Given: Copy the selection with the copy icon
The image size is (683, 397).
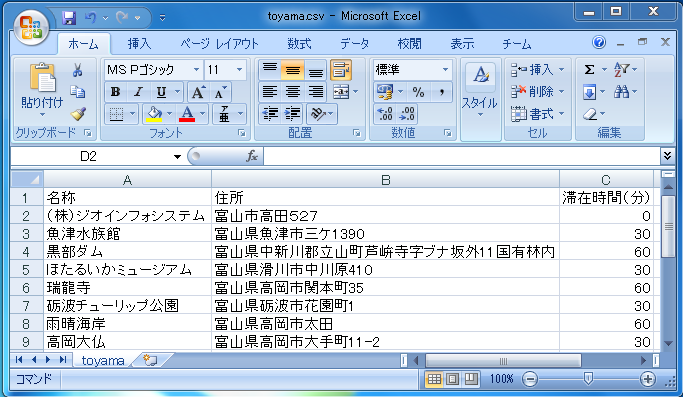Looking at the screenshot, I should [78, 92].
